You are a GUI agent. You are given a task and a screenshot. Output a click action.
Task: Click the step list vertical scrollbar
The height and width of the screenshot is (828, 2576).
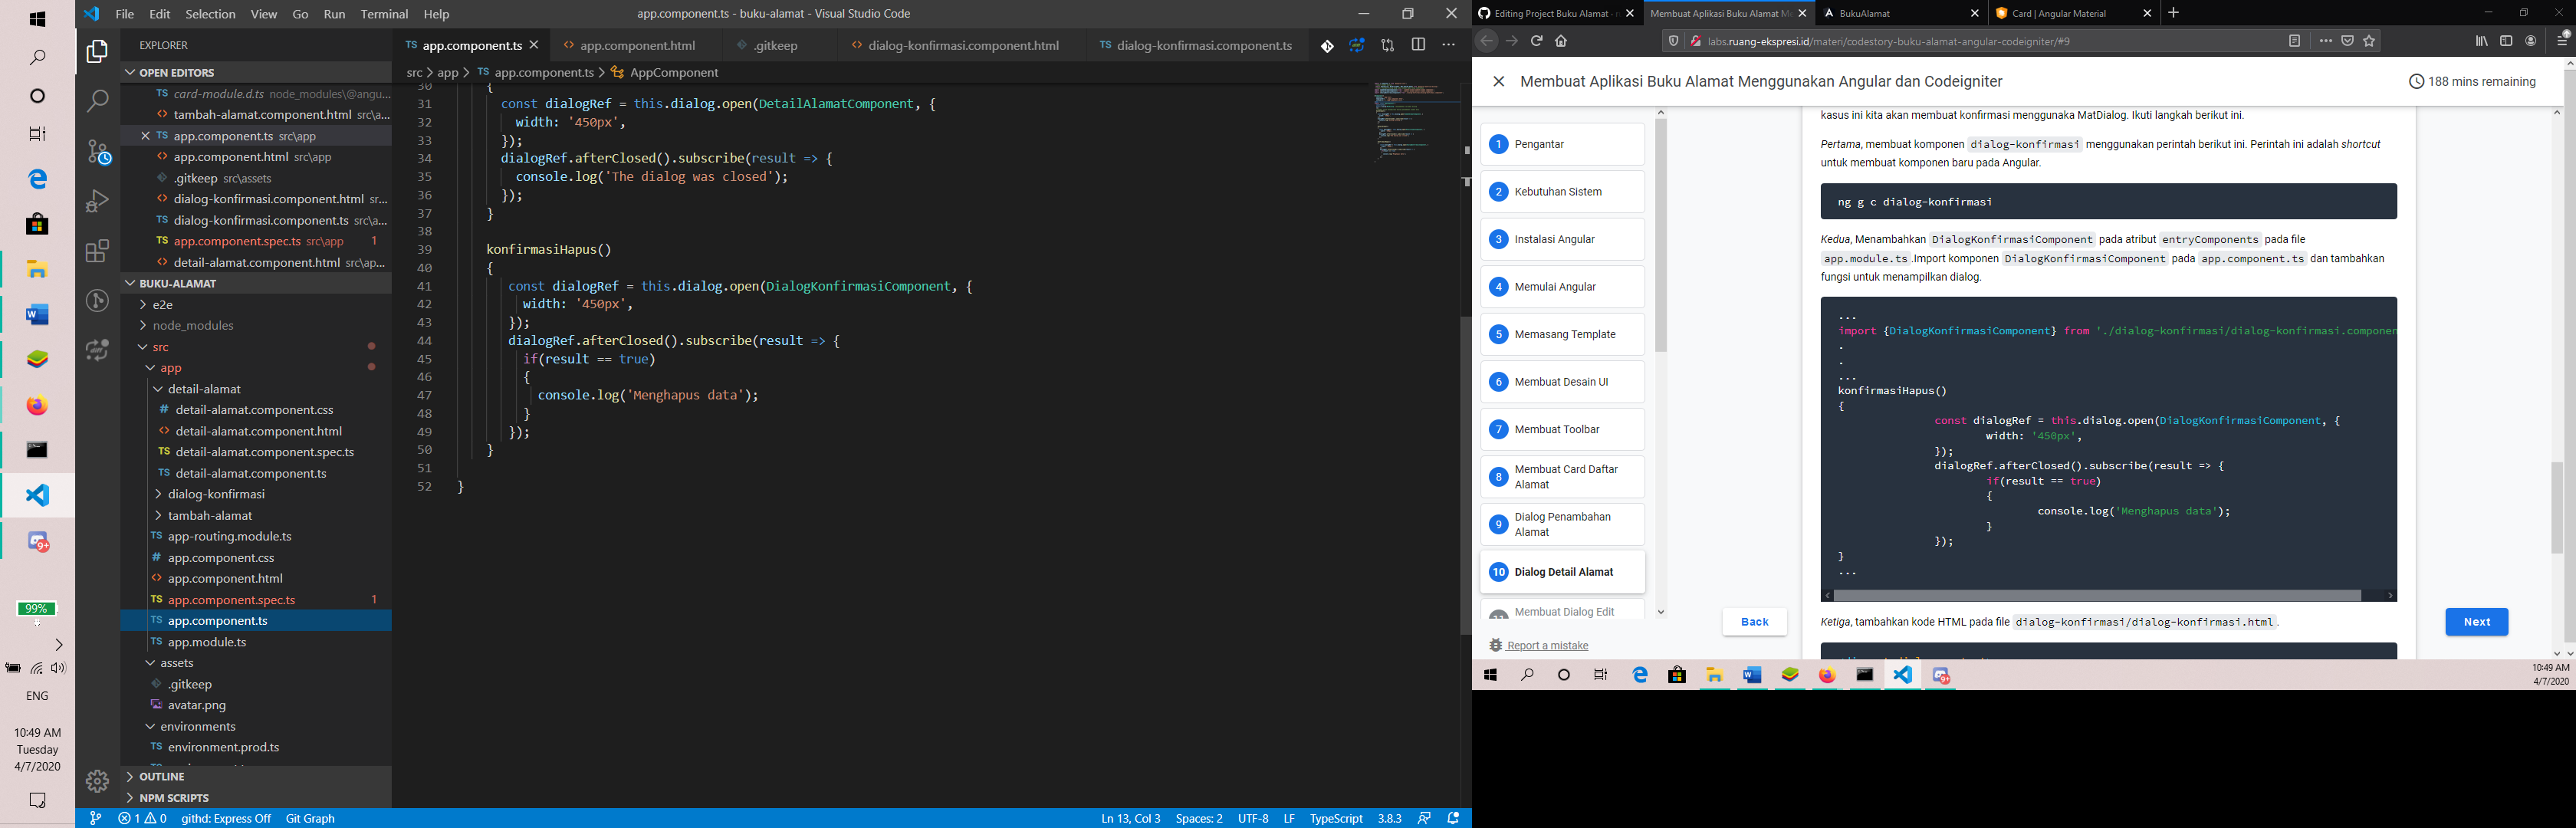[x=1660, y=236]
